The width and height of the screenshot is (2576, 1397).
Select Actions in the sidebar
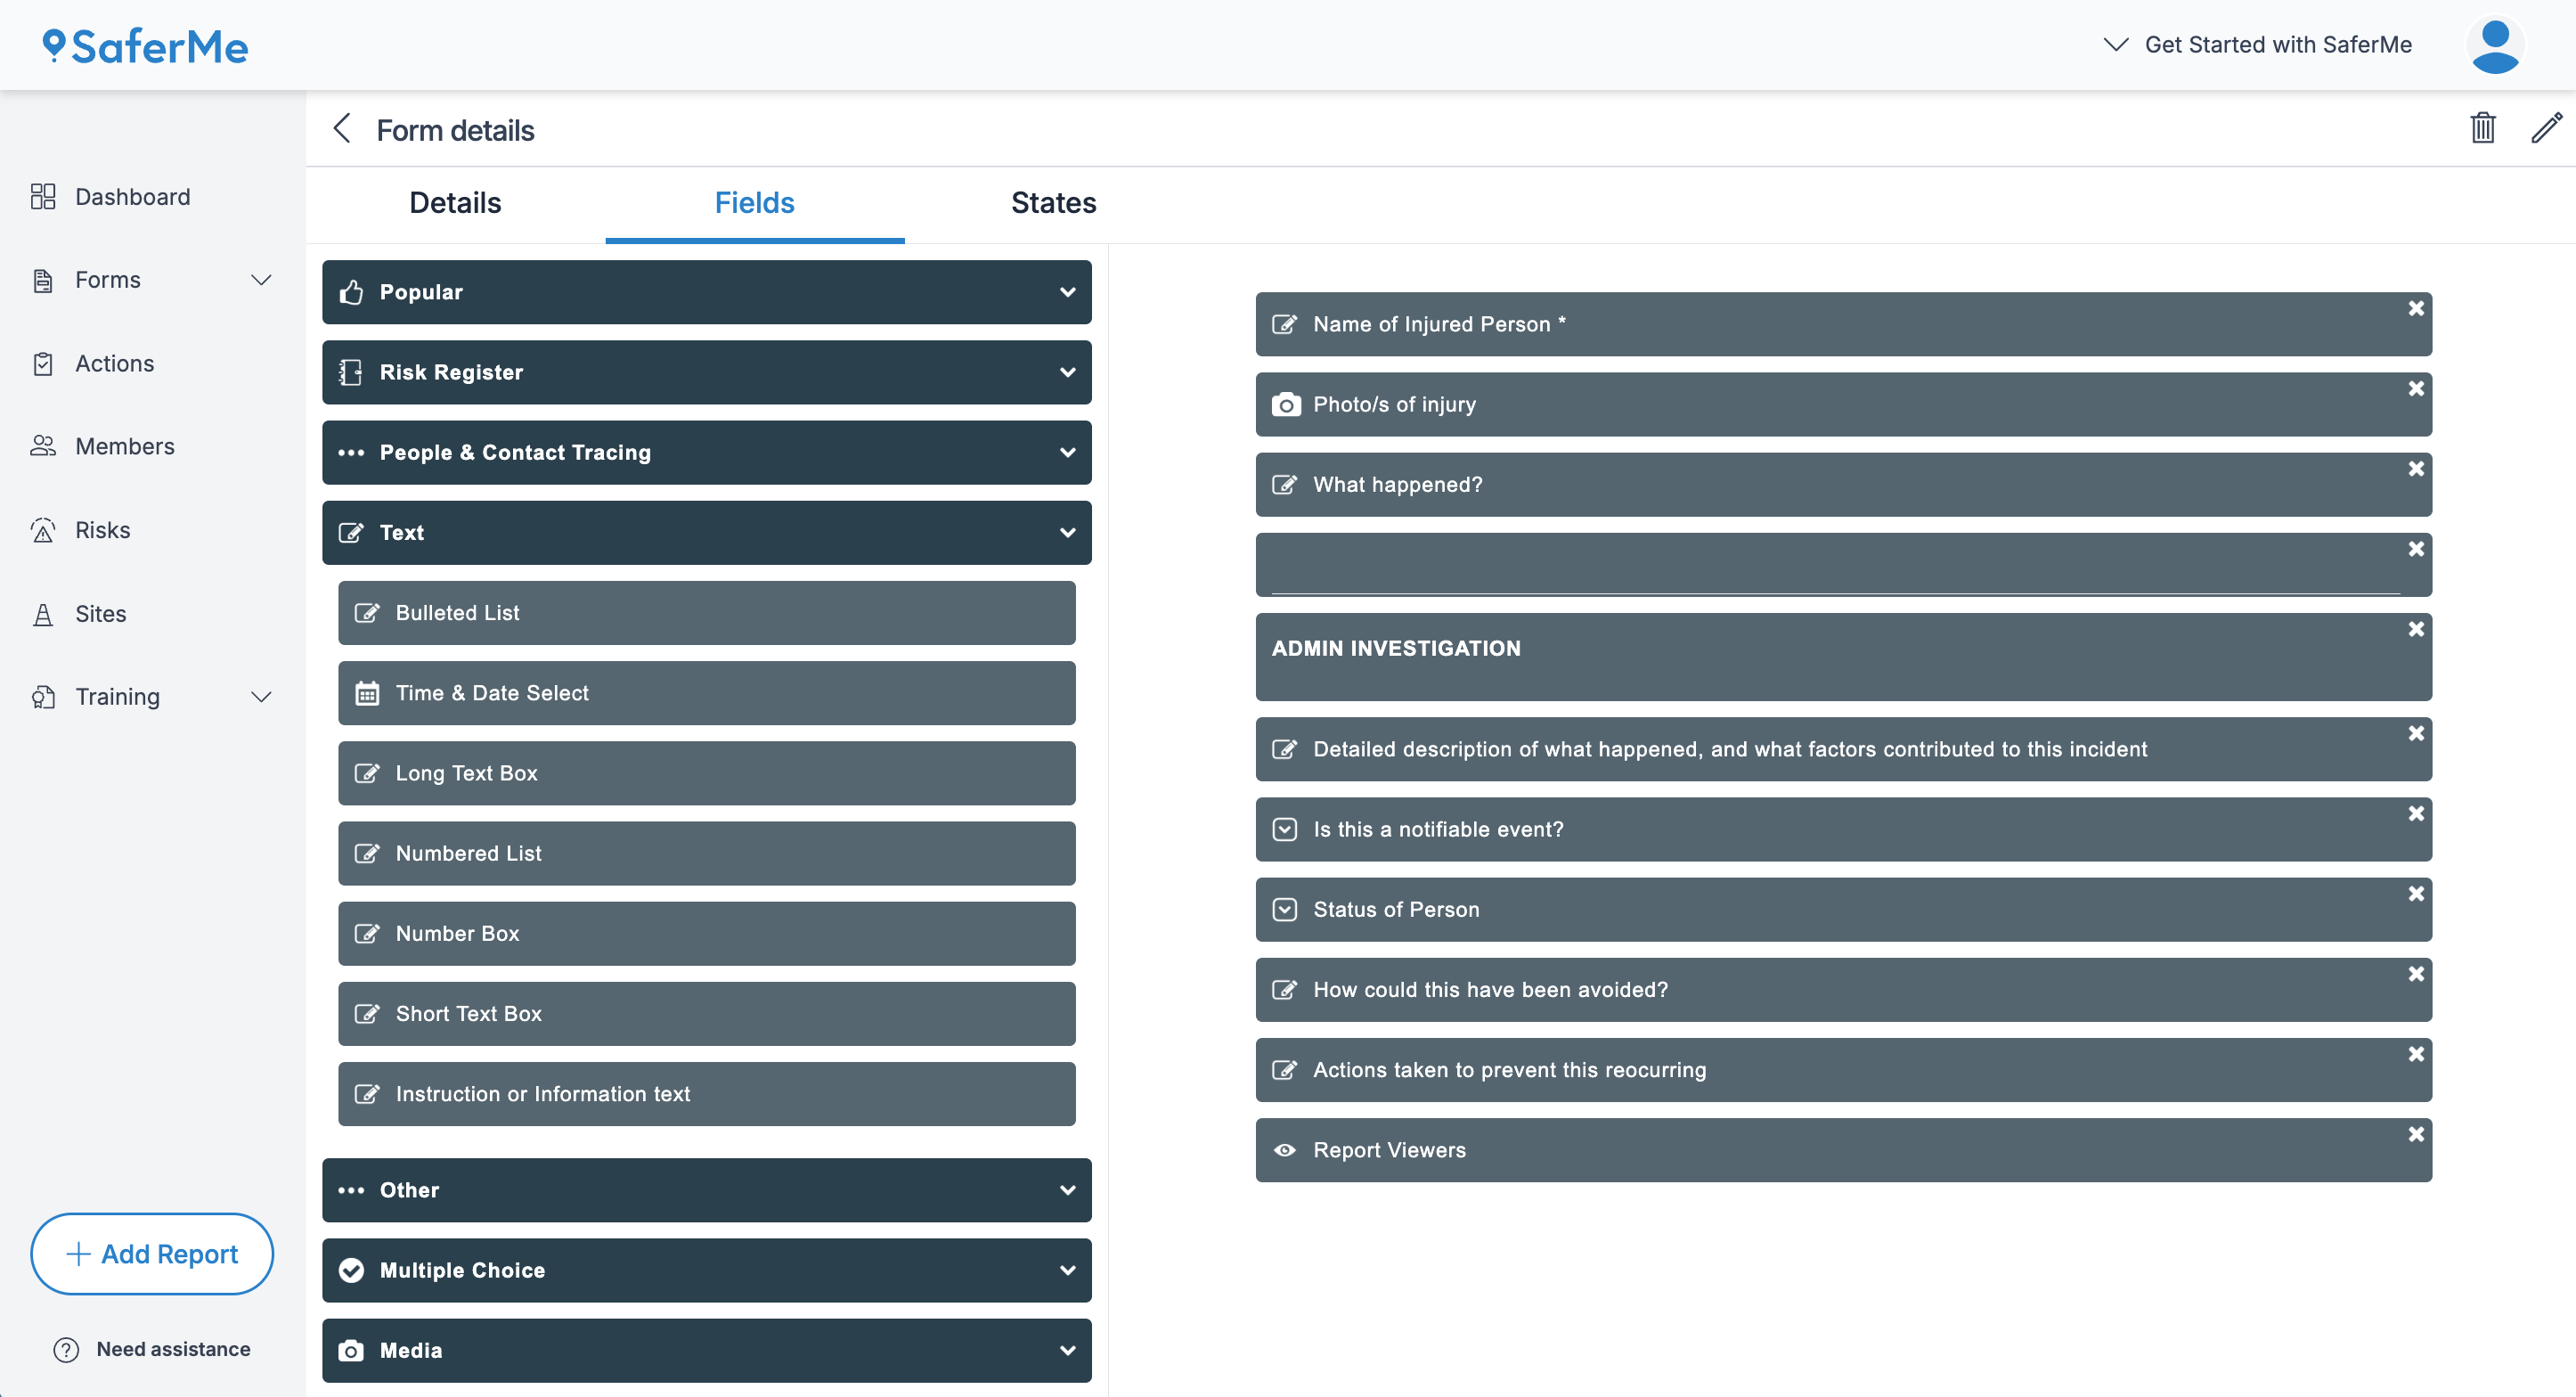(x=113, y=363)
